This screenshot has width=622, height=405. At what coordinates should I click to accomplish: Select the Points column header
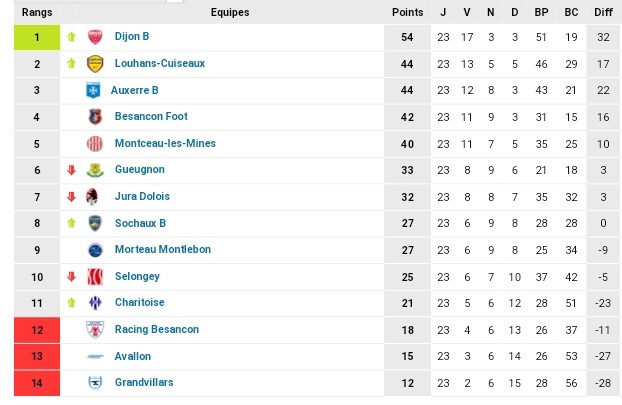407,12
